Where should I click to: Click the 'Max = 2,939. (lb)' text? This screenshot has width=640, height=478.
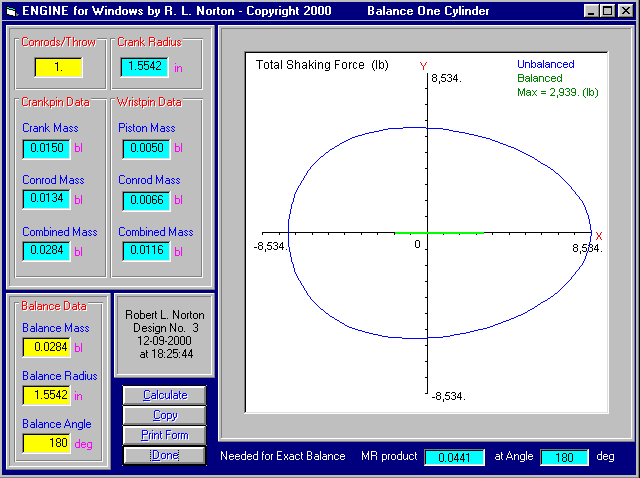click(558, 92)
